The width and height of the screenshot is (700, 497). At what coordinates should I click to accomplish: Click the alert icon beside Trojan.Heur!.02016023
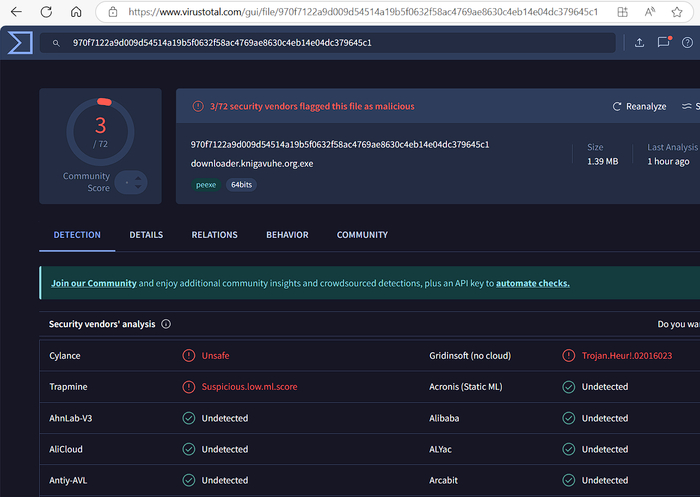pos(569,356)
